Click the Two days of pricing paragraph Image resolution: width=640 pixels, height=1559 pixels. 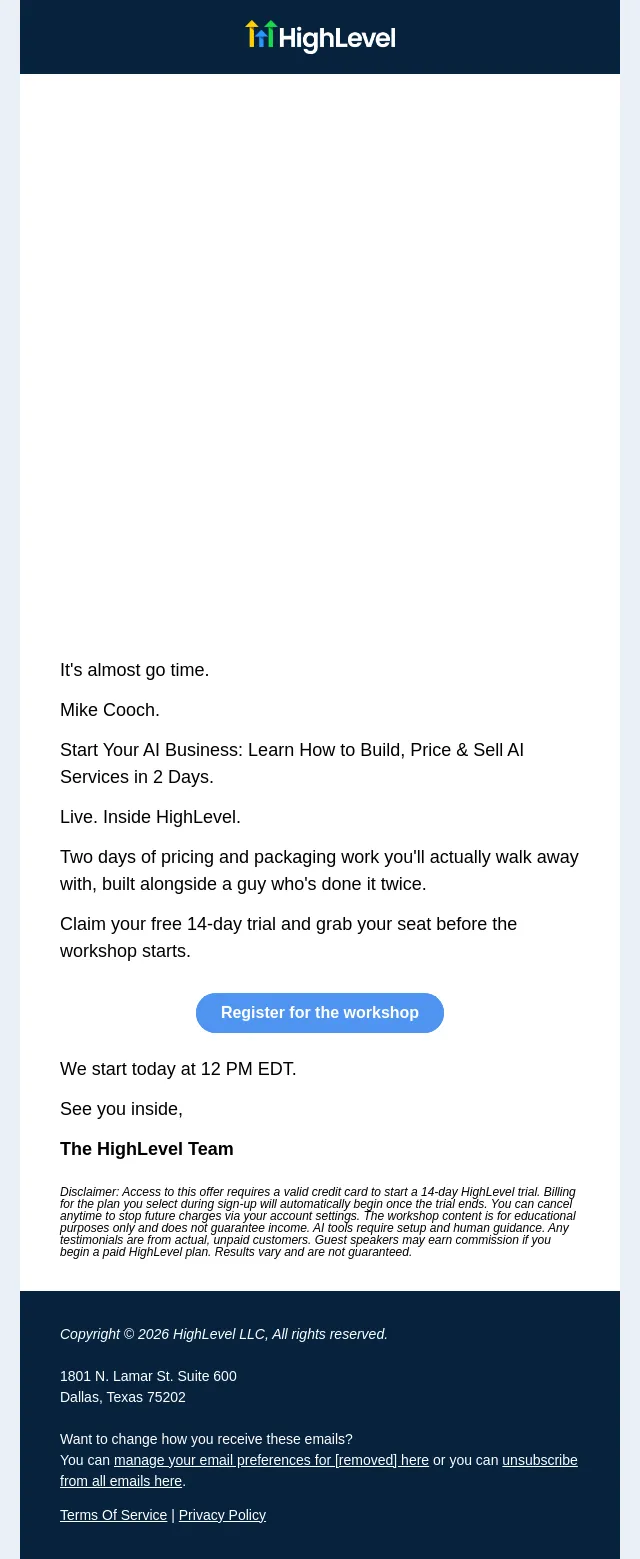[319, 871]
